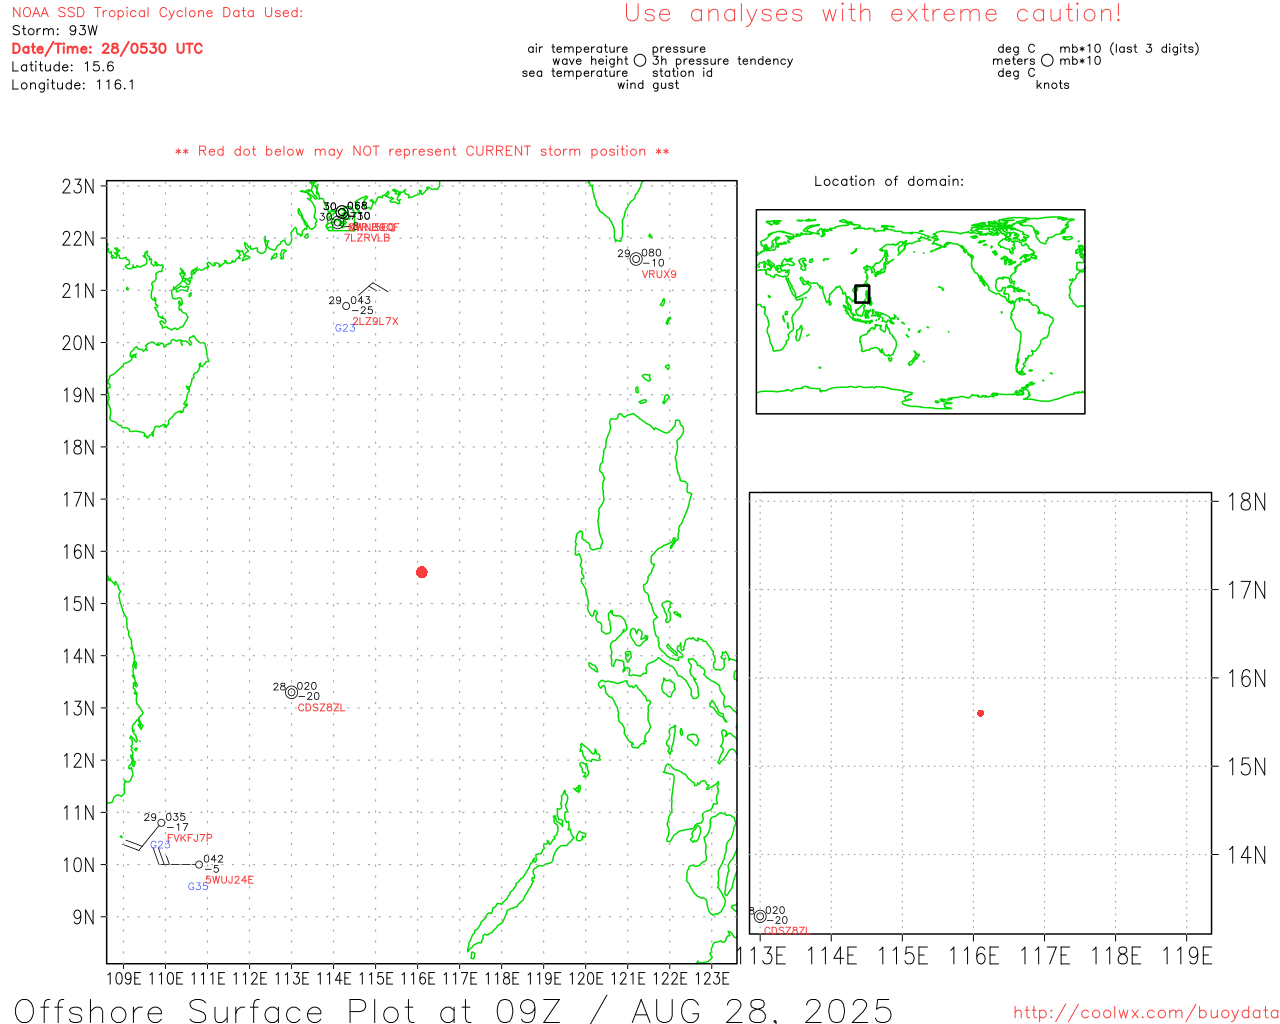
Task: Click the 123E longitude axis label
Action: pyautogui.click(x=712, y=978)
